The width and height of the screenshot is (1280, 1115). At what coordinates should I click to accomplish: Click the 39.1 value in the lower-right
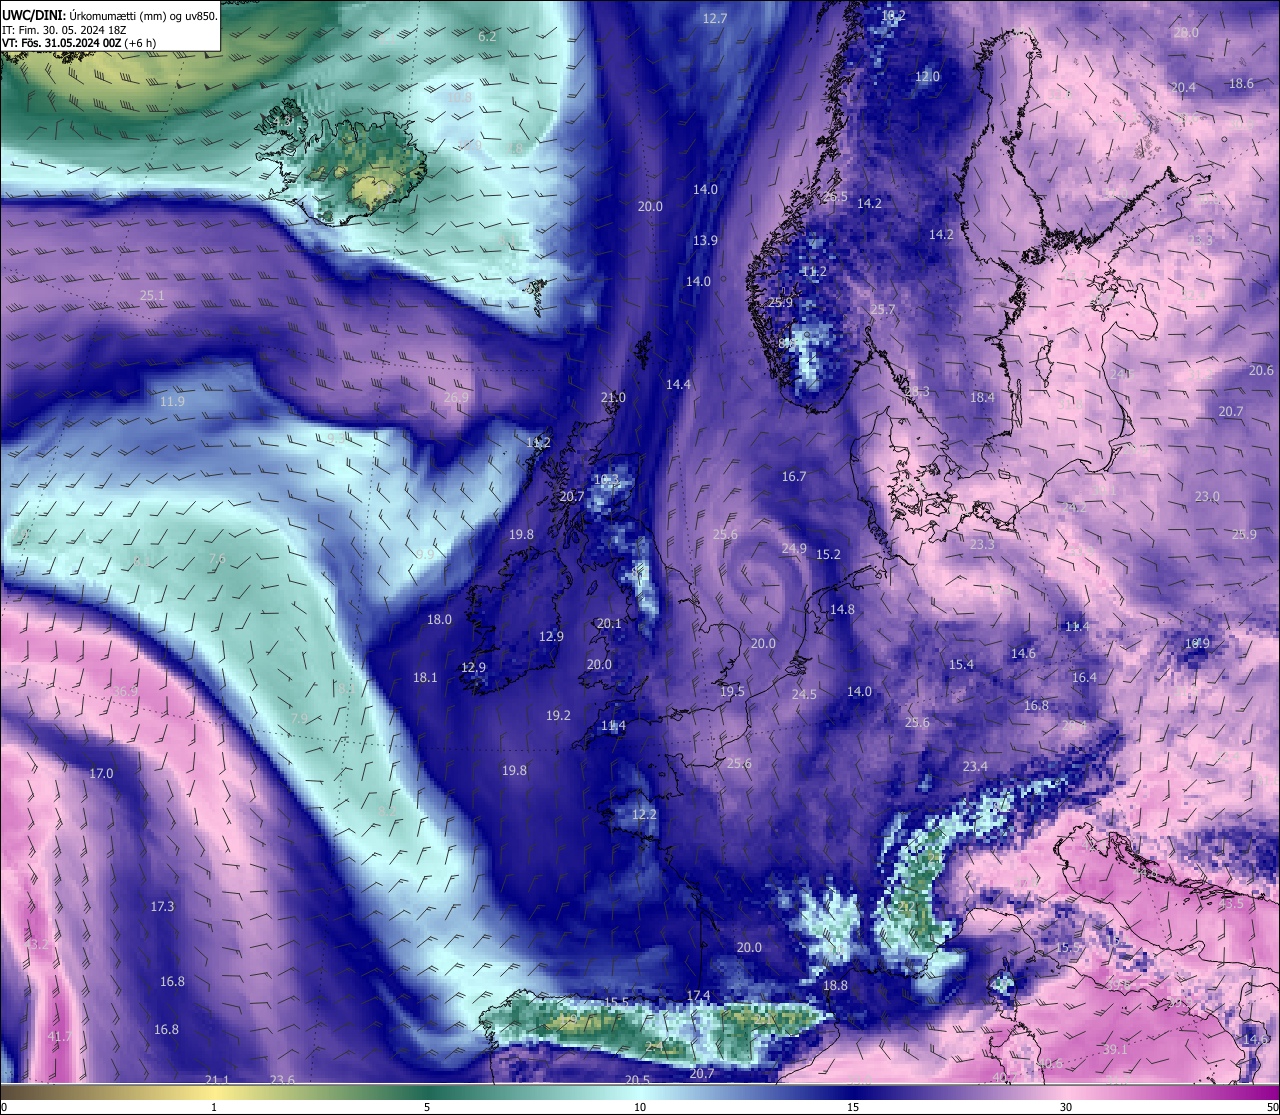1115,1050
